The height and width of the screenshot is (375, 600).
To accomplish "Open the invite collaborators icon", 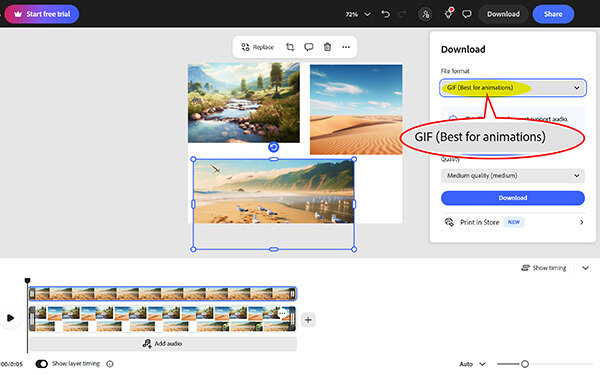I will click(425, 14).
